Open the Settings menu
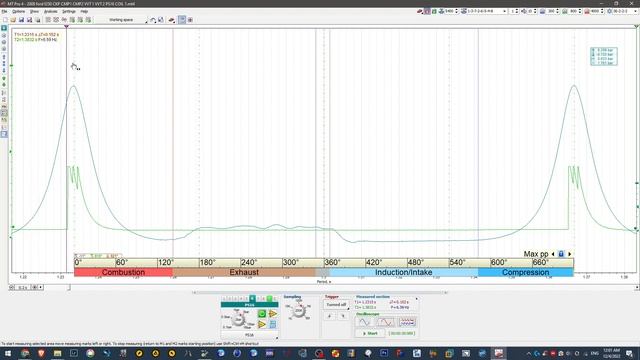Image resolution: width=640 pixels, height=360 pixels. (x=69, y=11)
